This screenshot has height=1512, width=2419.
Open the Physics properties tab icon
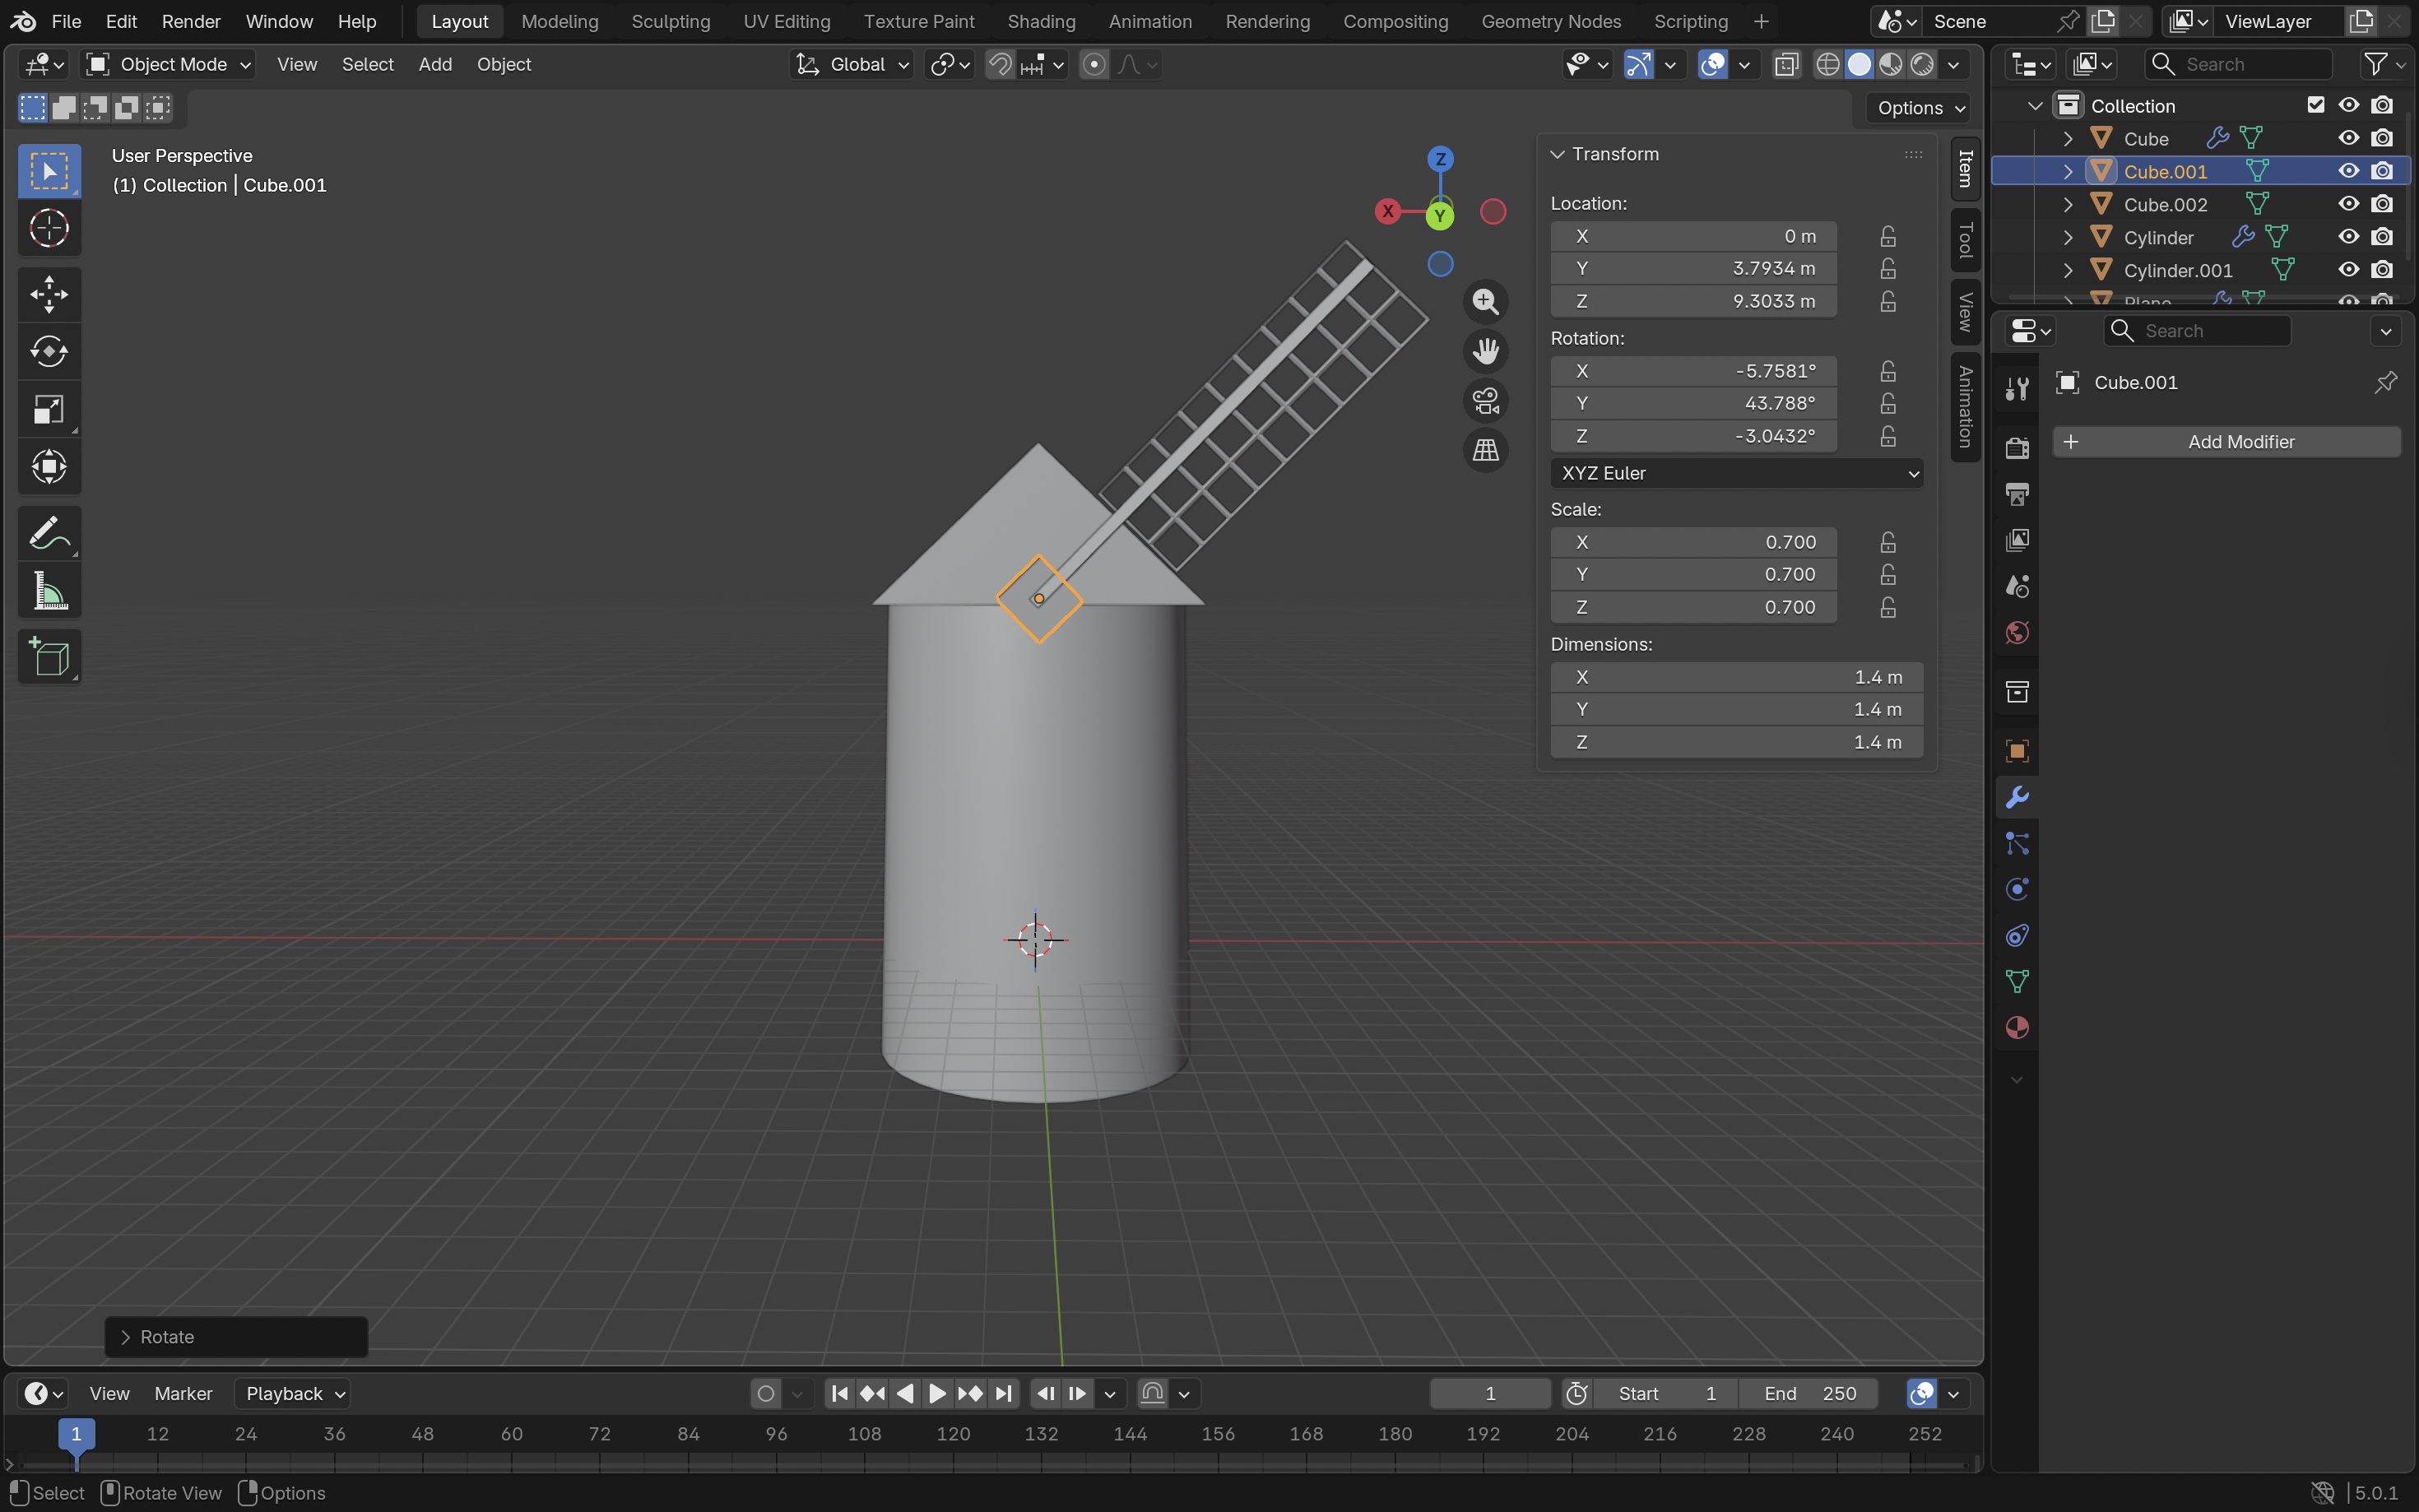2017,890
